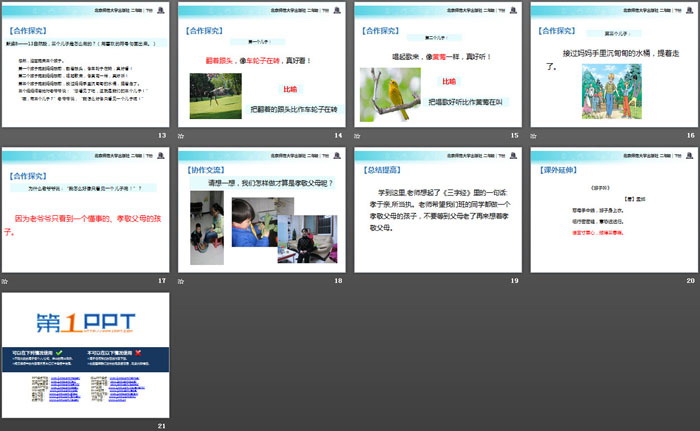Image resolution: width=700 pixels, height=431 pixels.
Task: Click slide number label 21
Action: tap(162, 426)
